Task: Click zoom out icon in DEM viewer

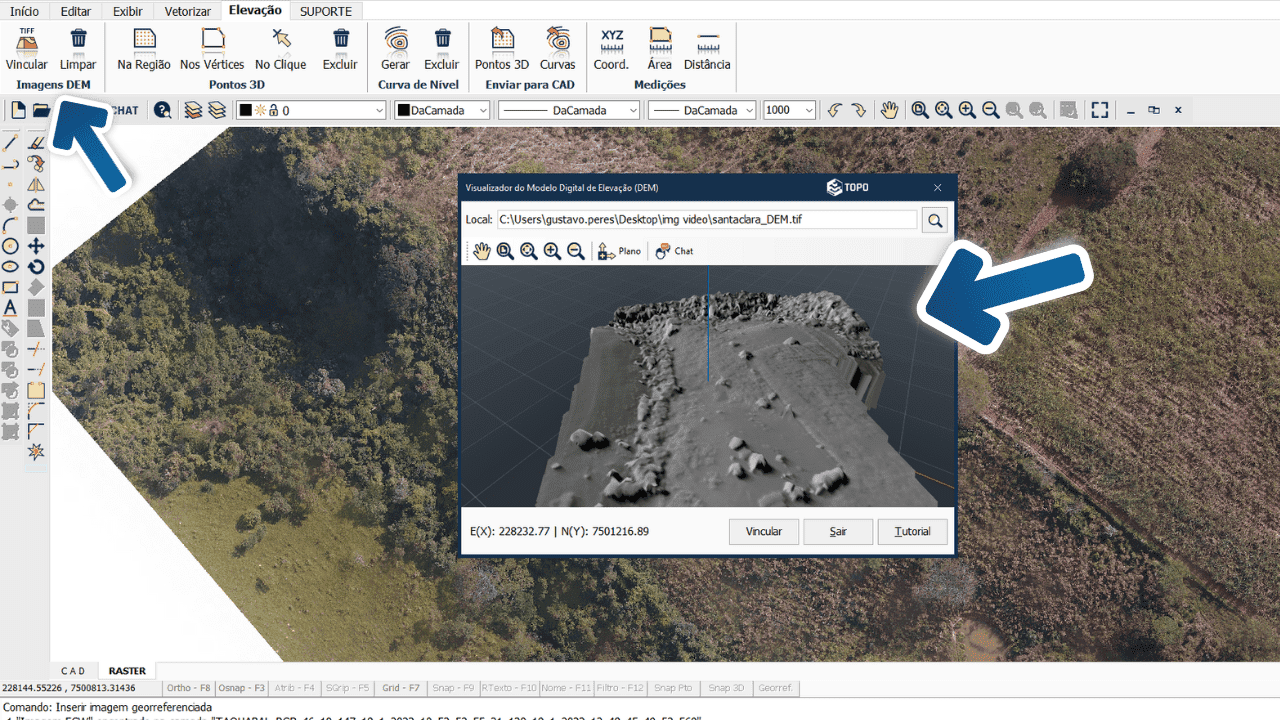Action: point(576,251)
